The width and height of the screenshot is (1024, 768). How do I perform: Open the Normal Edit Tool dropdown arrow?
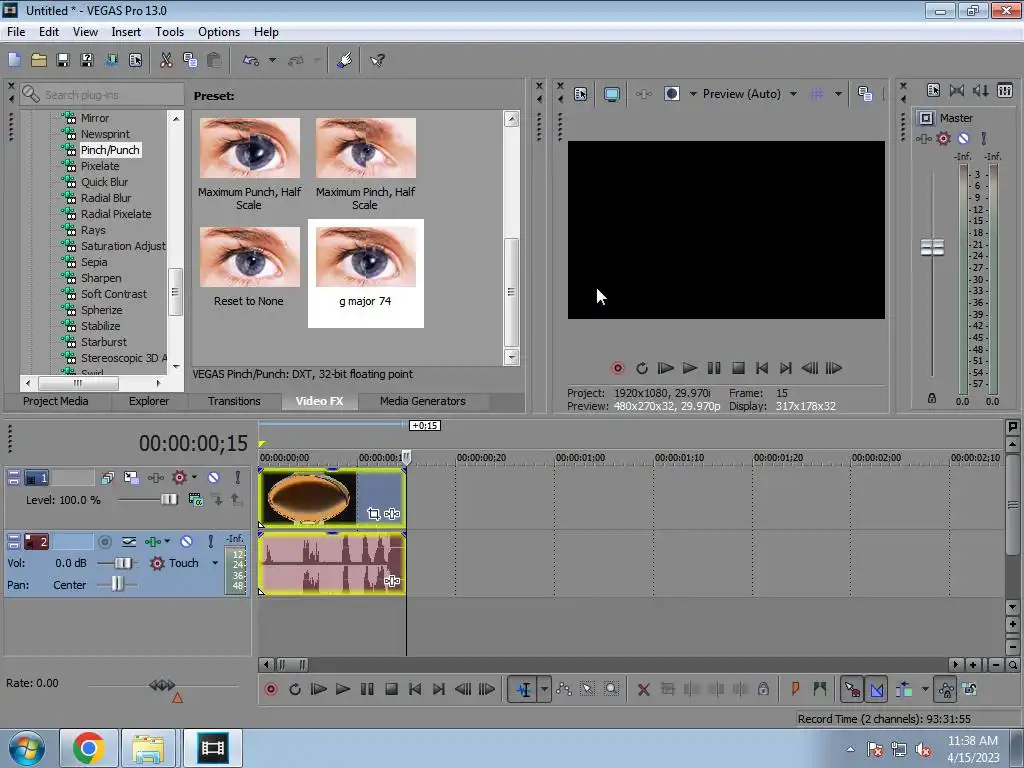(x=544, y=689)
